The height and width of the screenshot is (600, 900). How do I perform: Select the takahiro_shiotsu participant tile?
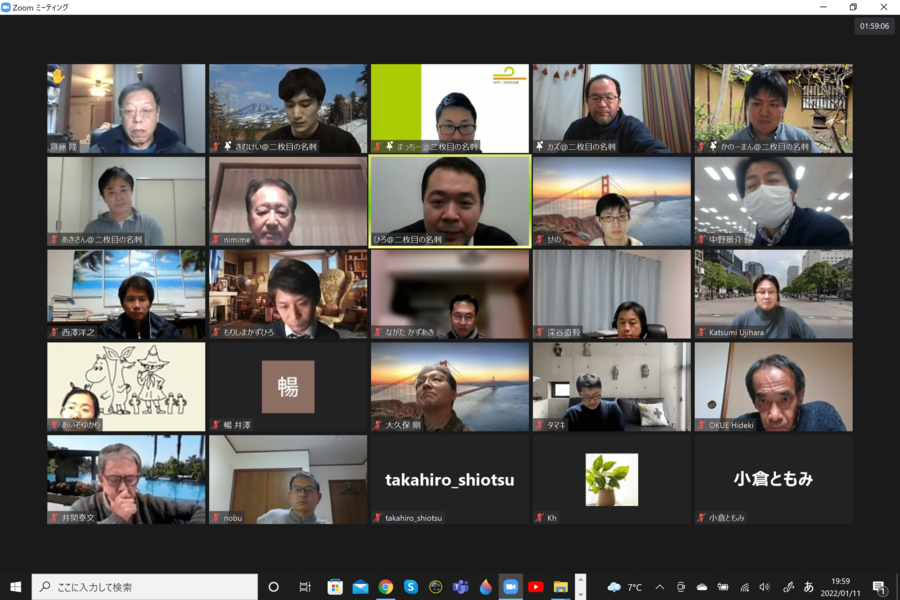tap(450, 480)
